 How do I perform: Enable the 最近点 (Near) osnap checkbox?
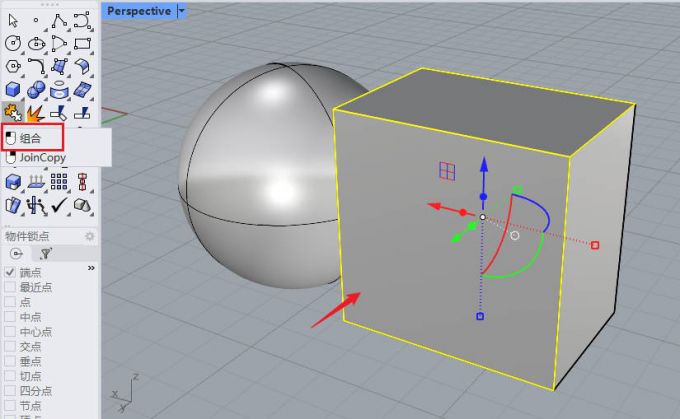click(x=10, y=287)
